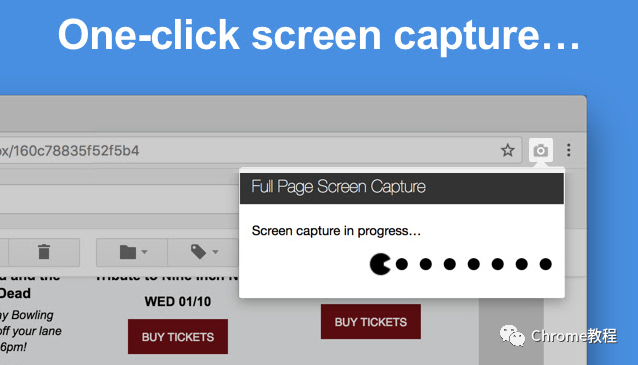
Task: Click the 'One-click screen capture…' headline
Action: coord(319,36)
